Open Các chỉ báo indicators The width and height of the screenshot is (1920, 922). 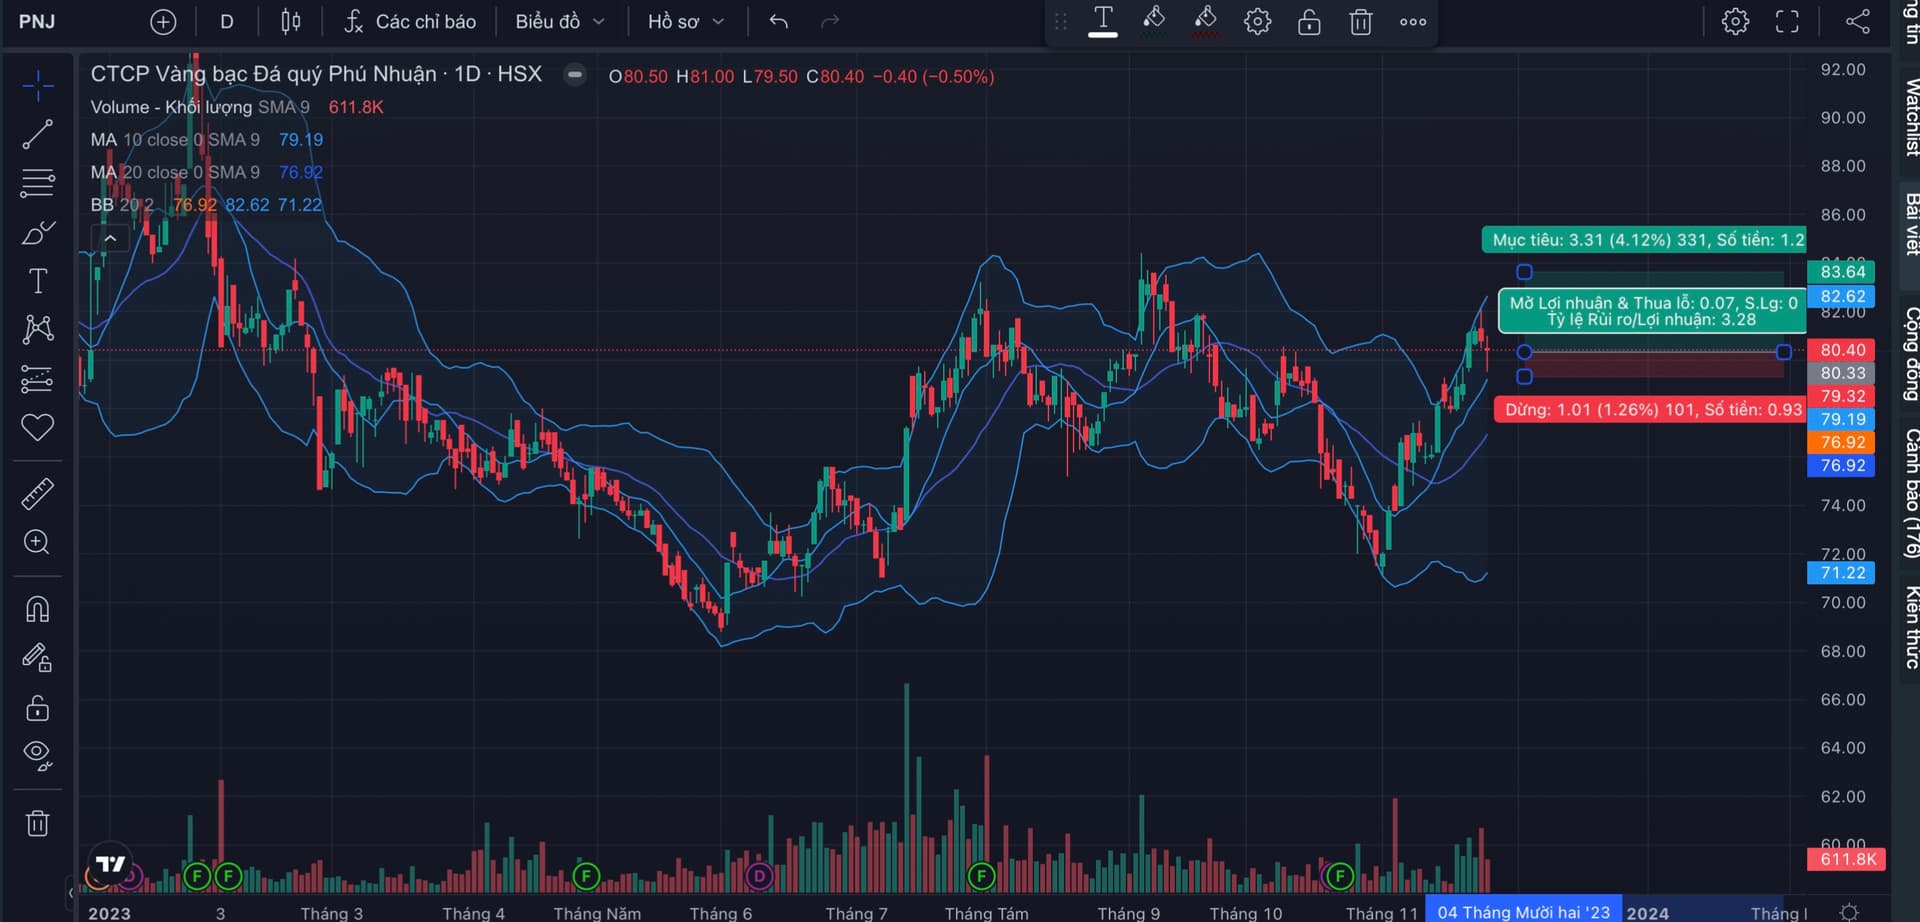[410, 22]
